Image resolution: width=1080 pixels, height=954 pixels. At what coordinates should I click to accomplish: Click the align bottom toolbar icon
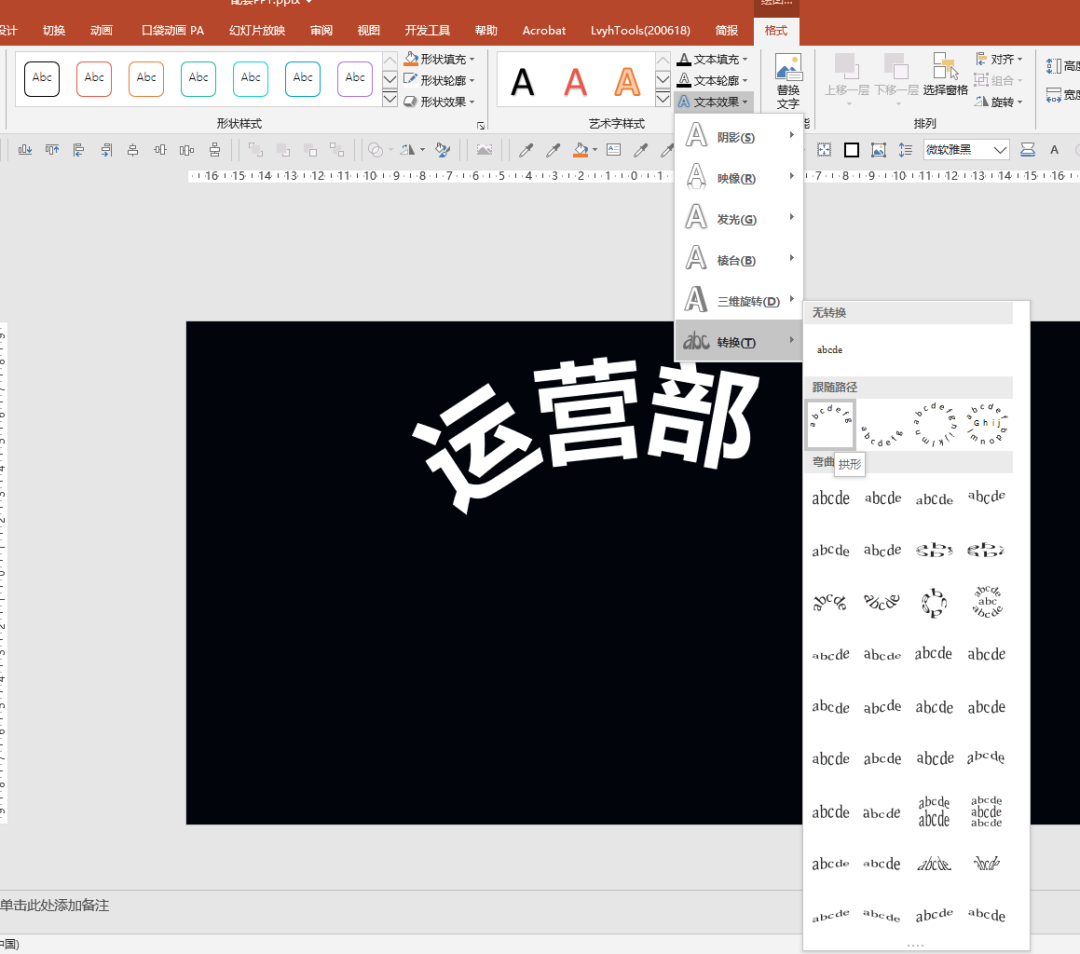[25, 149]
